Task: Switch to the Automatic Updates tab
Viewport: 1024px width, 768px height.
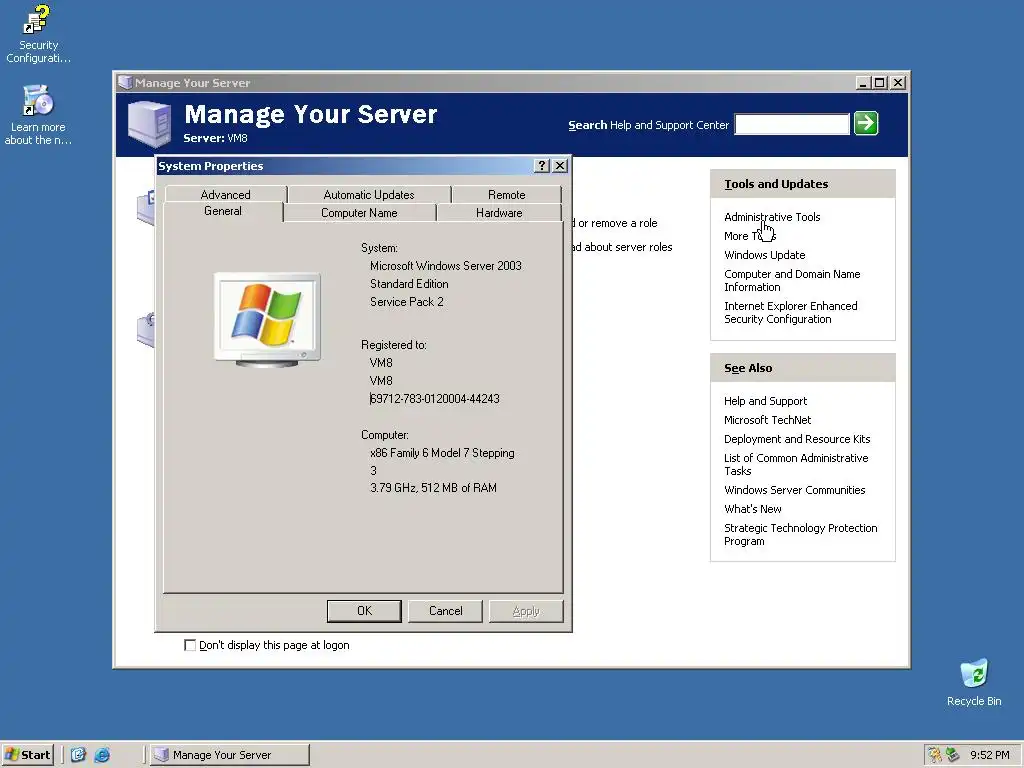Action: pos(369,195)
